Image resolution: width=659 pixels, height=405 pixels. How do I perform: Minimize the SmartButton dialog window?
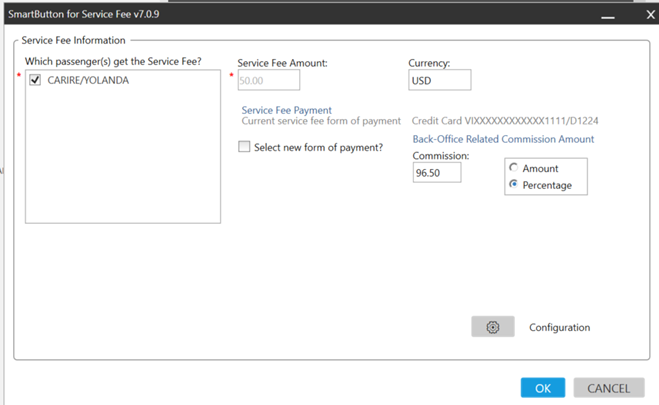coord(605,16)
